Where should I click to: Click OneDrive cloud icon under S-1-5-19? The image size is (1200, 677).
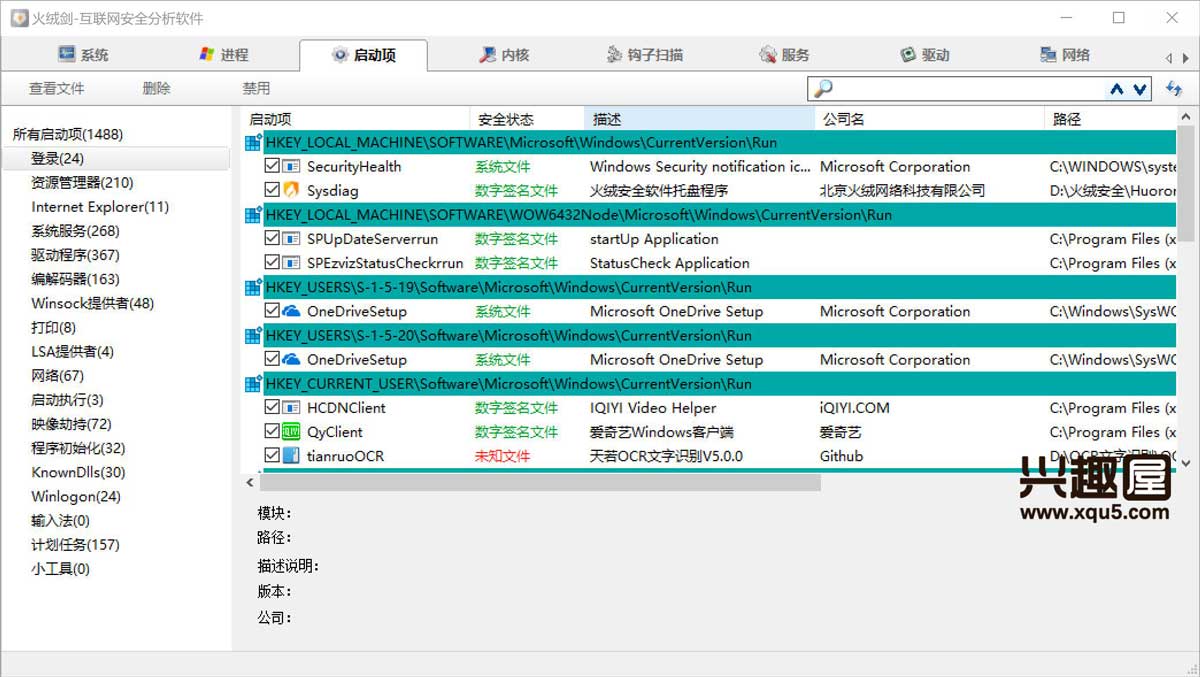[291, 311]
